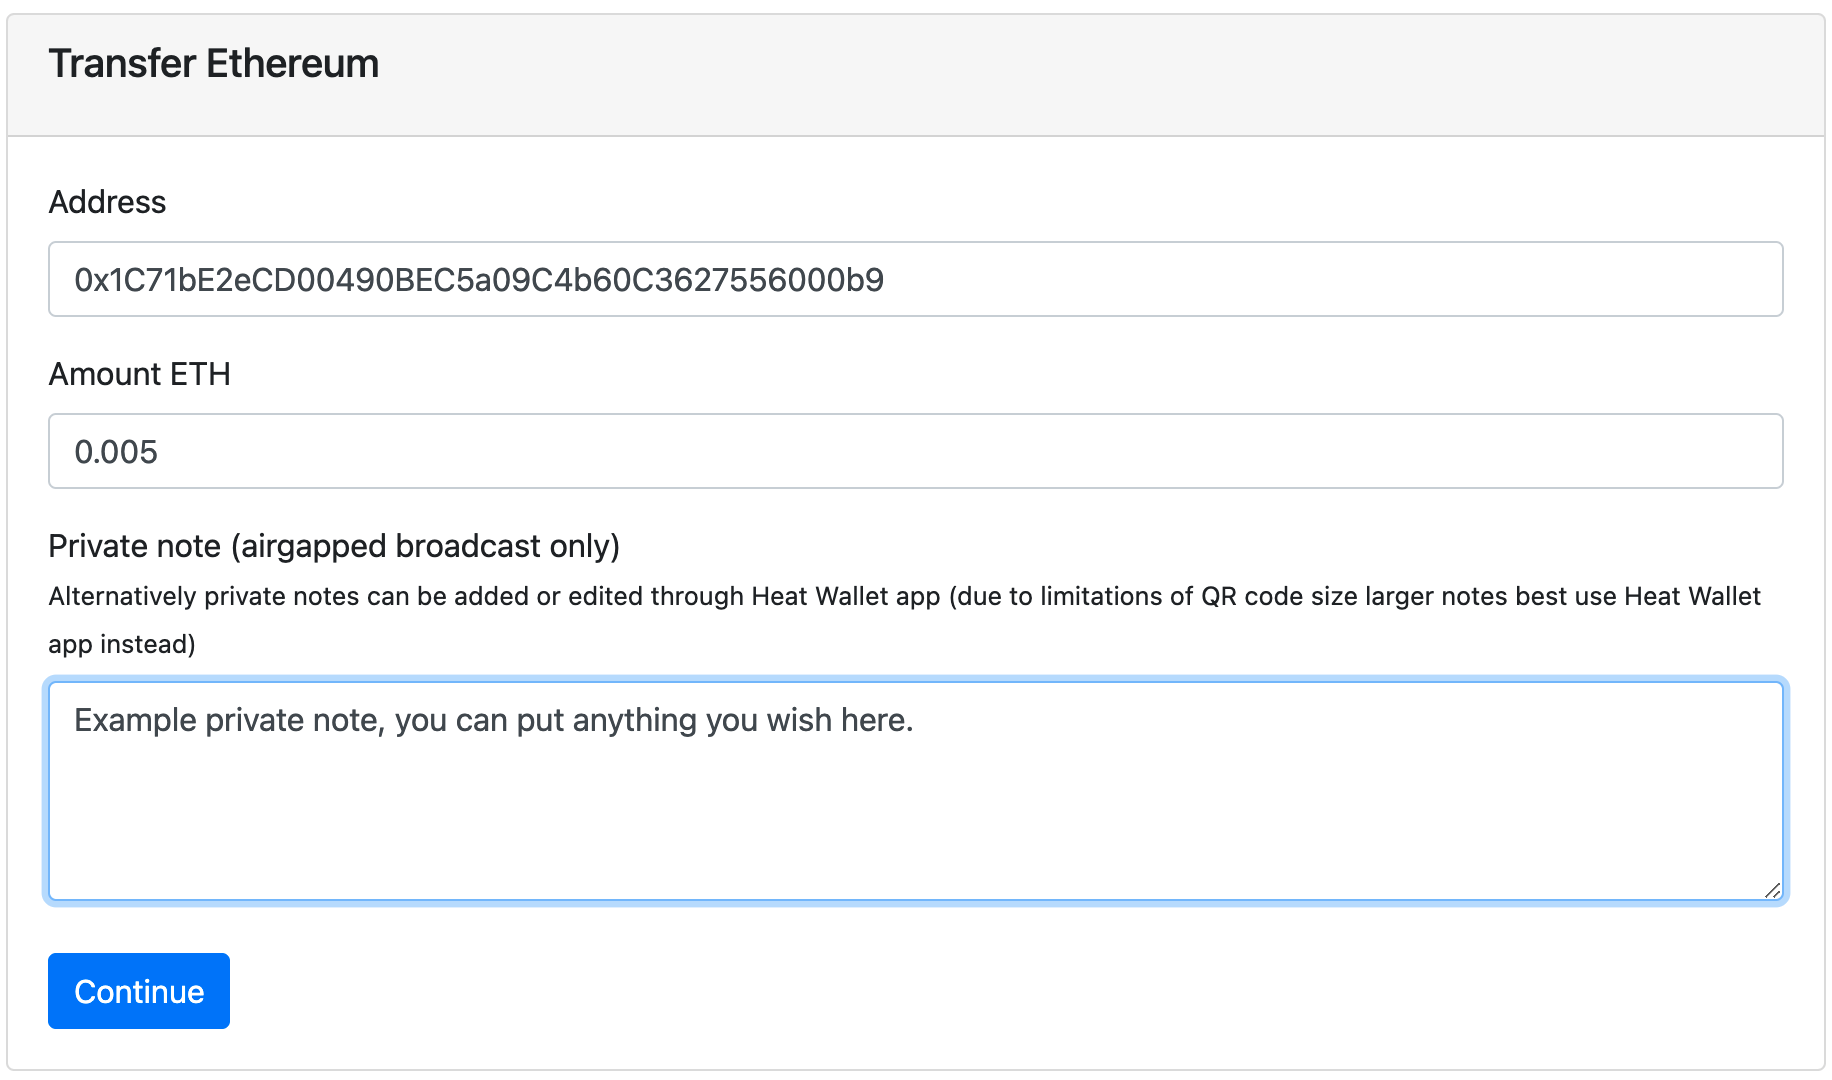
Task: Click the Address field label
Action: tap(107, 202)
